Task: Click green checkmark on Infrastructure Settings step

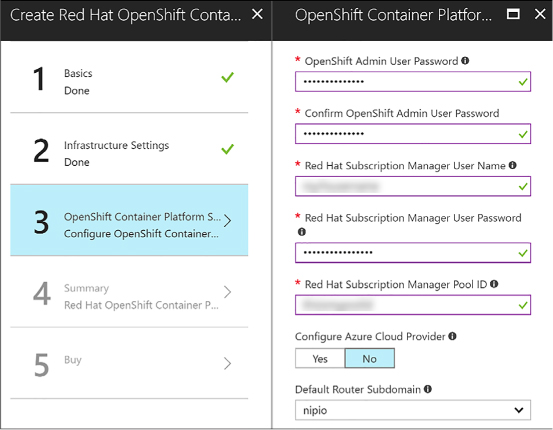Action: (227, 149)
